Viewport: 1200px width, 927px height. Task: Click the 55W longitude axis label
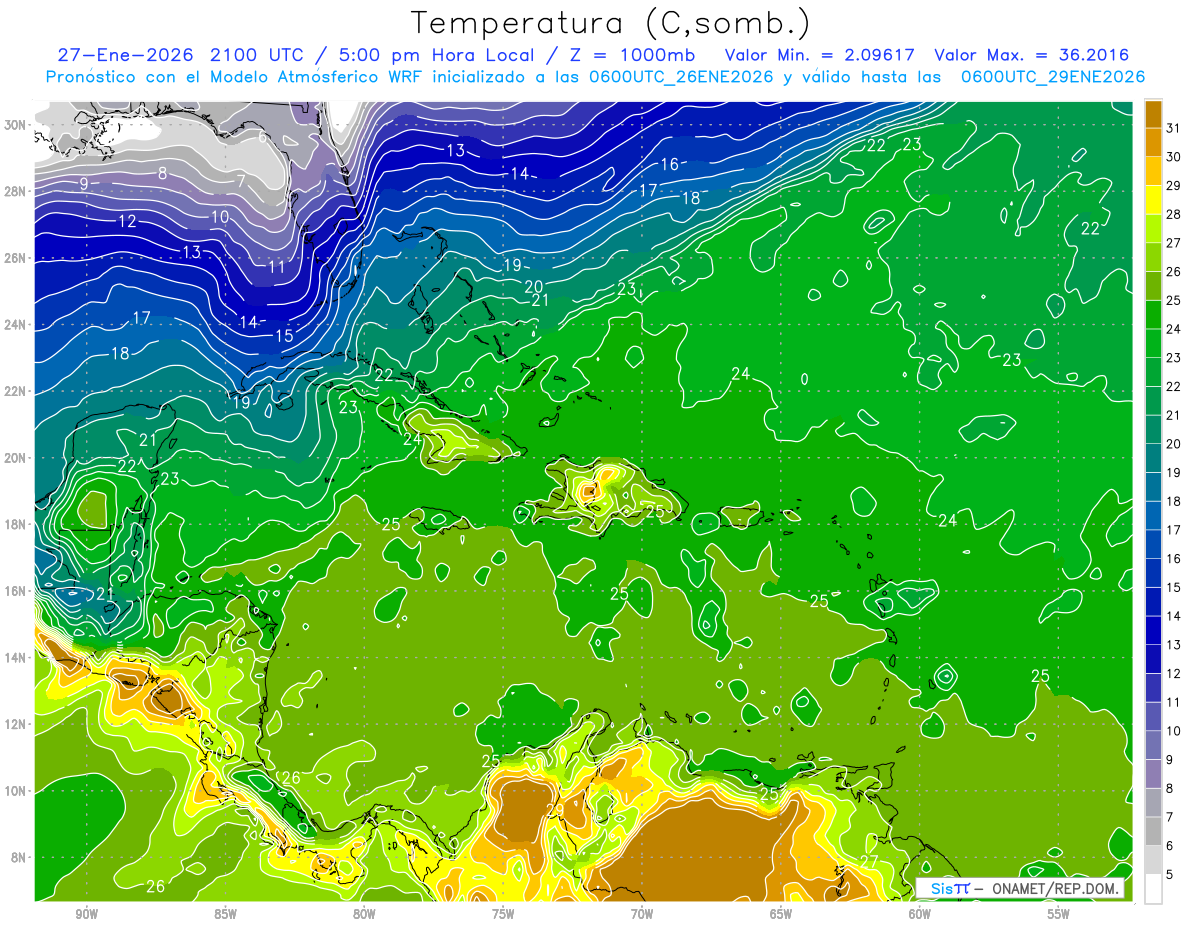1058,914
